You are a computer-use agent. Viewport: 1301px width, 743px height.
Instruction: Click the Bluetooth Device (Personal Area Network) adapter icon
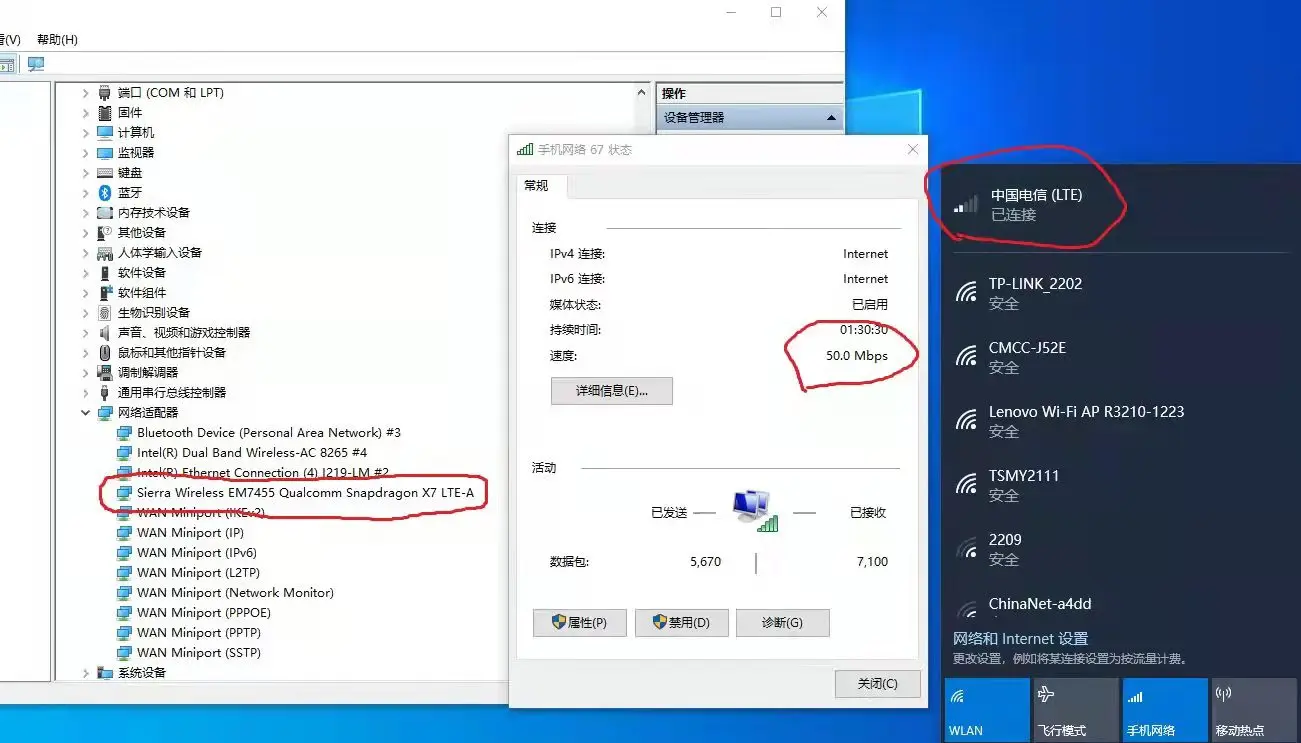point(124,433)
